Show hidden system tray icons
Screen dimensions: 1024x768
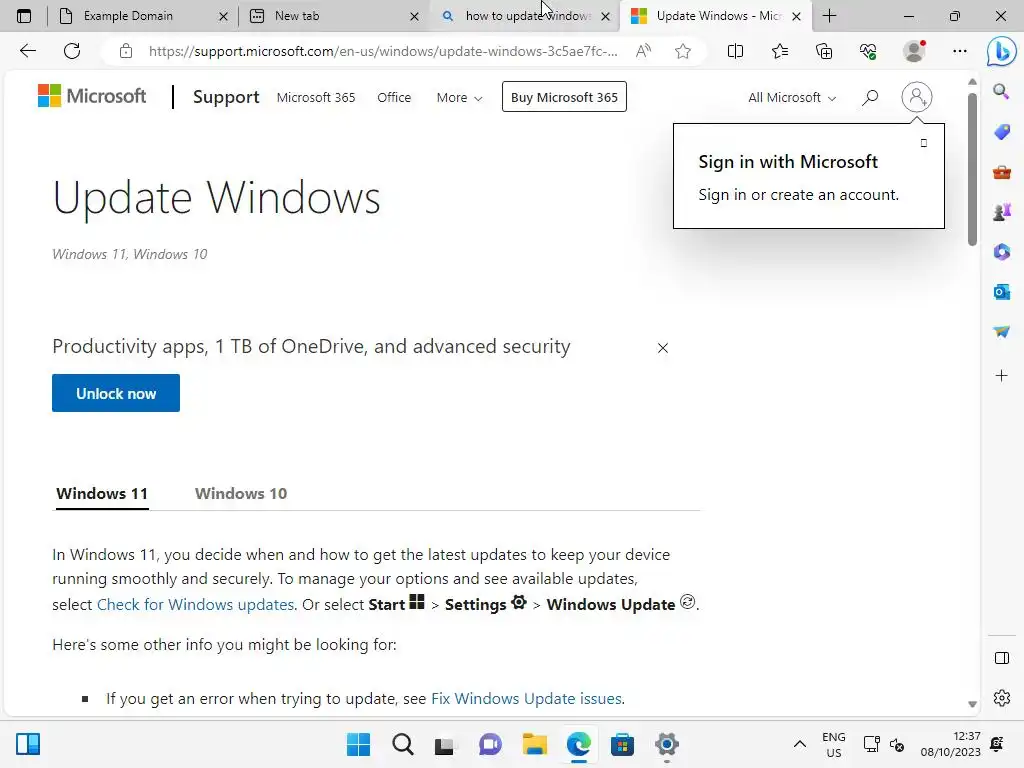coord(799,744)
